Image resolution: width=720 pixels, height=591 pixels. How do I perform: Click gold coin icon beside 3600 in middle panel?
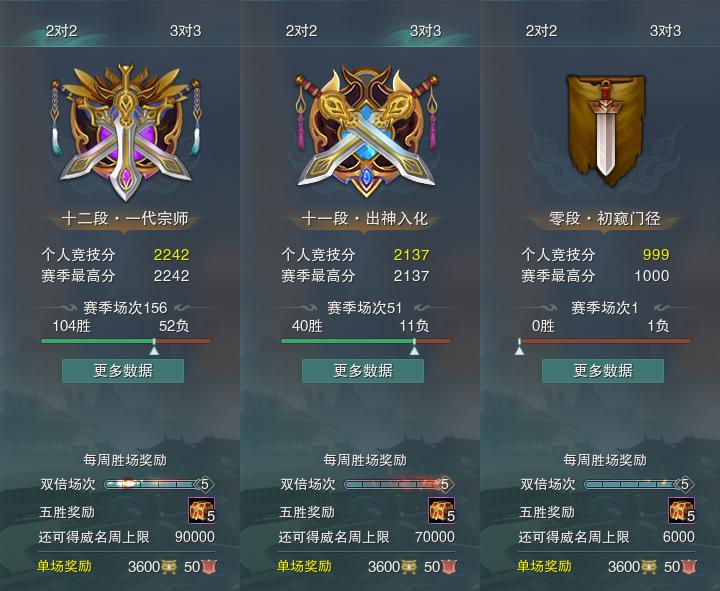pyautogui.click(x=409, y=567)
